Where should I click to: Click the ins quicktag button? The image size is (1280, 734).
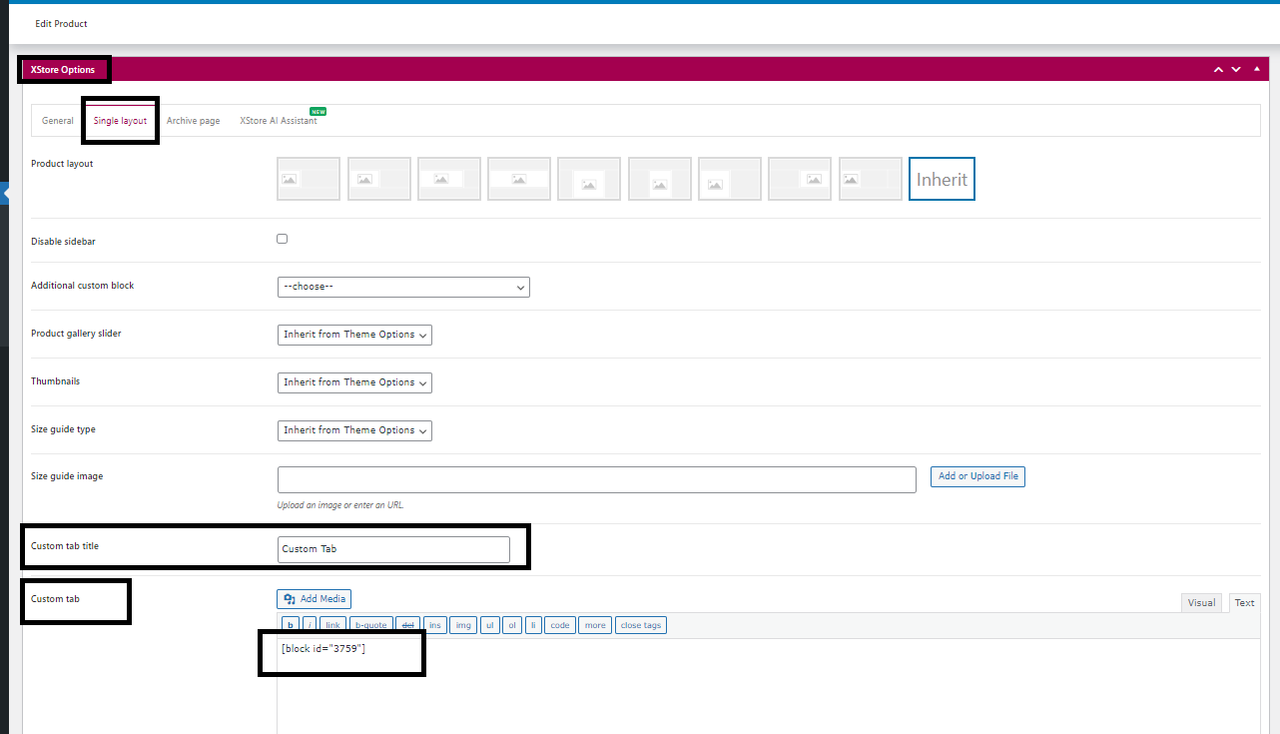(x=435, y=626)
